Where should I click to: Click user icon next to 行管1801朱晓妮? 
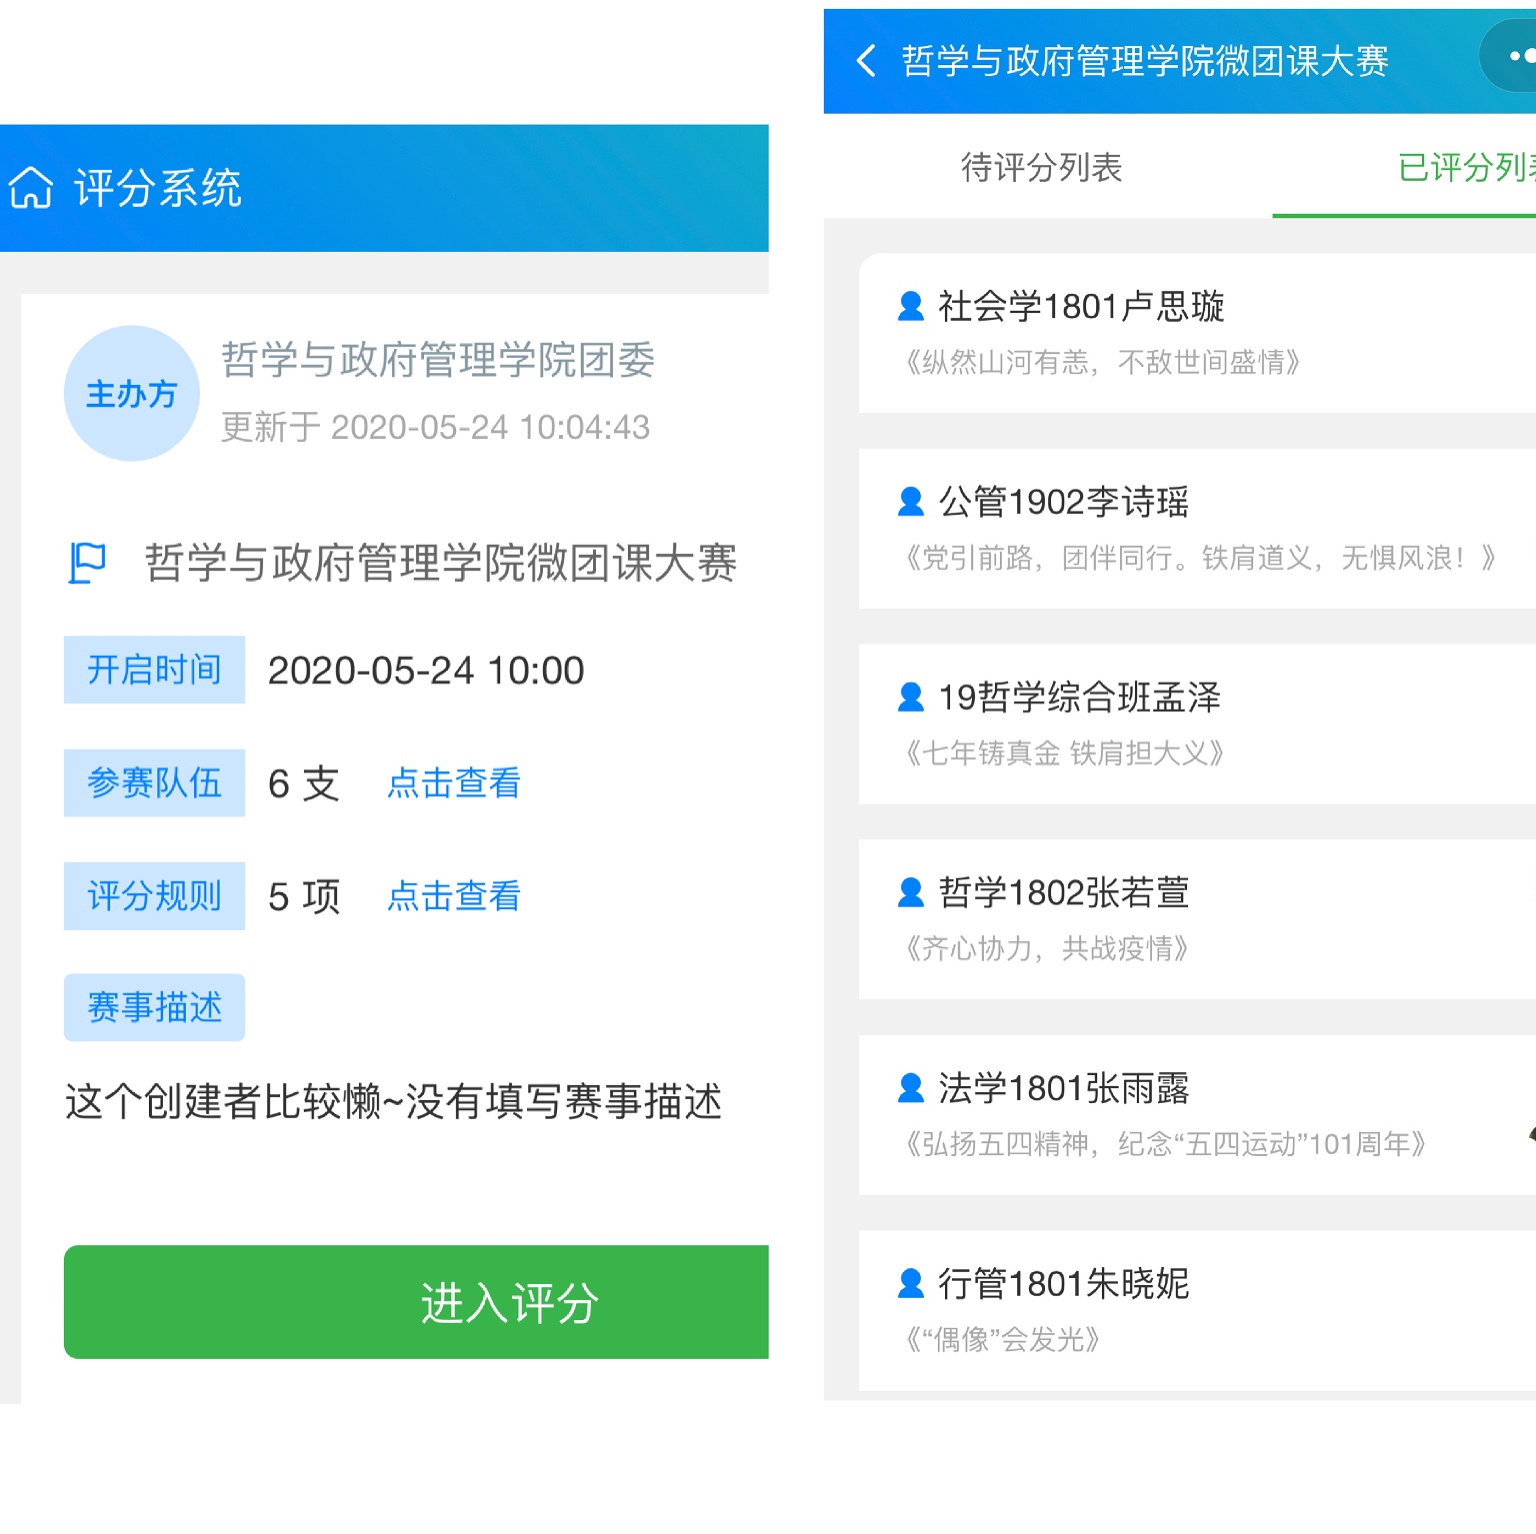(910, 1283)
